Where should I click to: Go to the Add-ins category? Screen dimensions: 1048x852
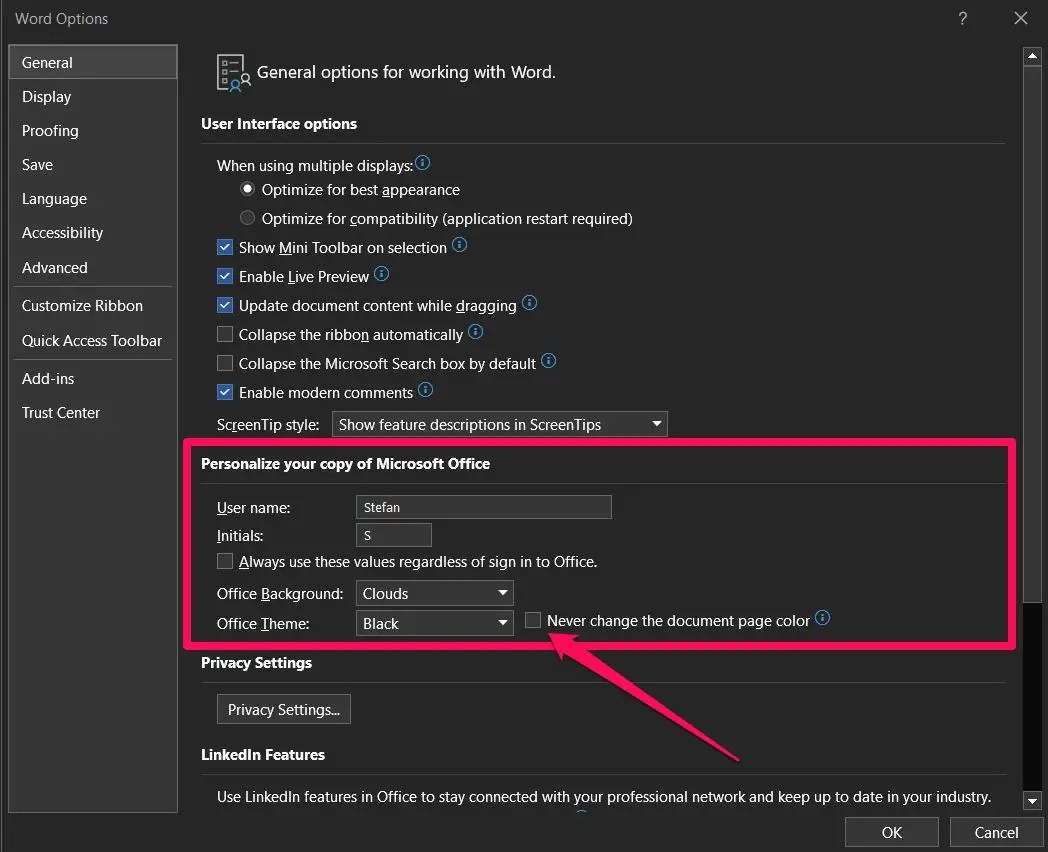click(93, 379)
